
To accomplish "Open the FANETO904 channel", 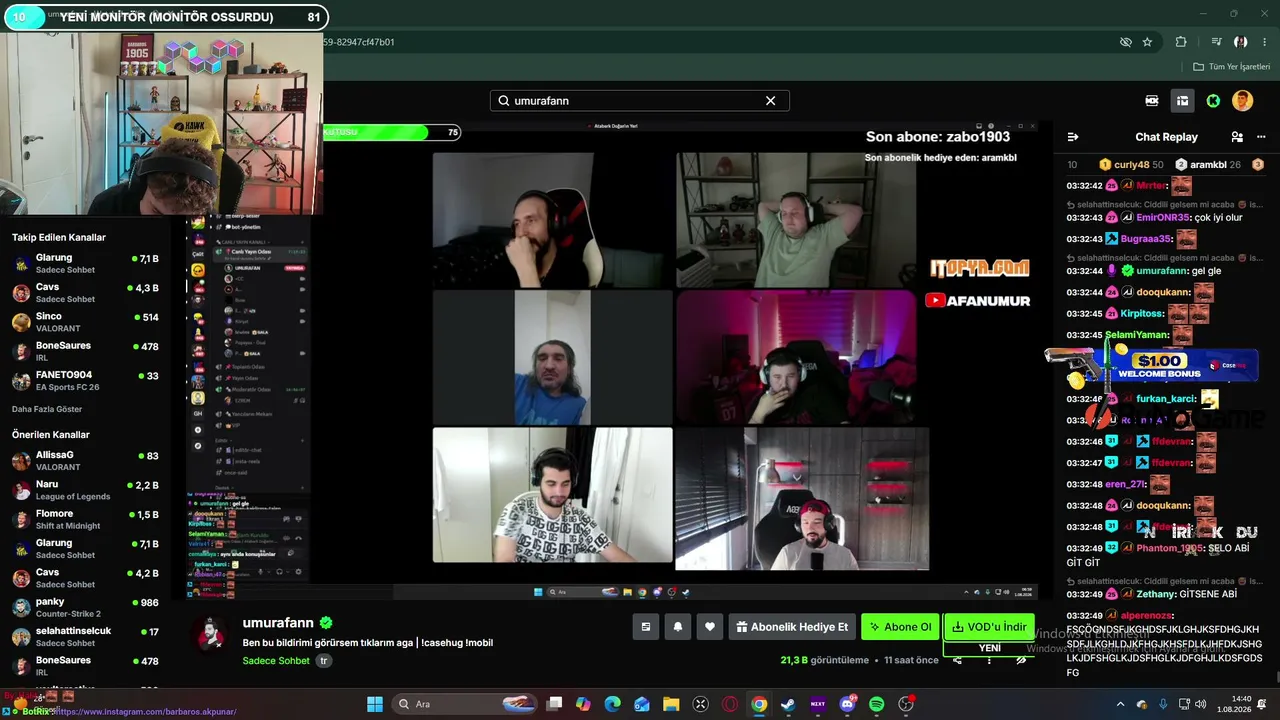I will (x=85, y=380).
